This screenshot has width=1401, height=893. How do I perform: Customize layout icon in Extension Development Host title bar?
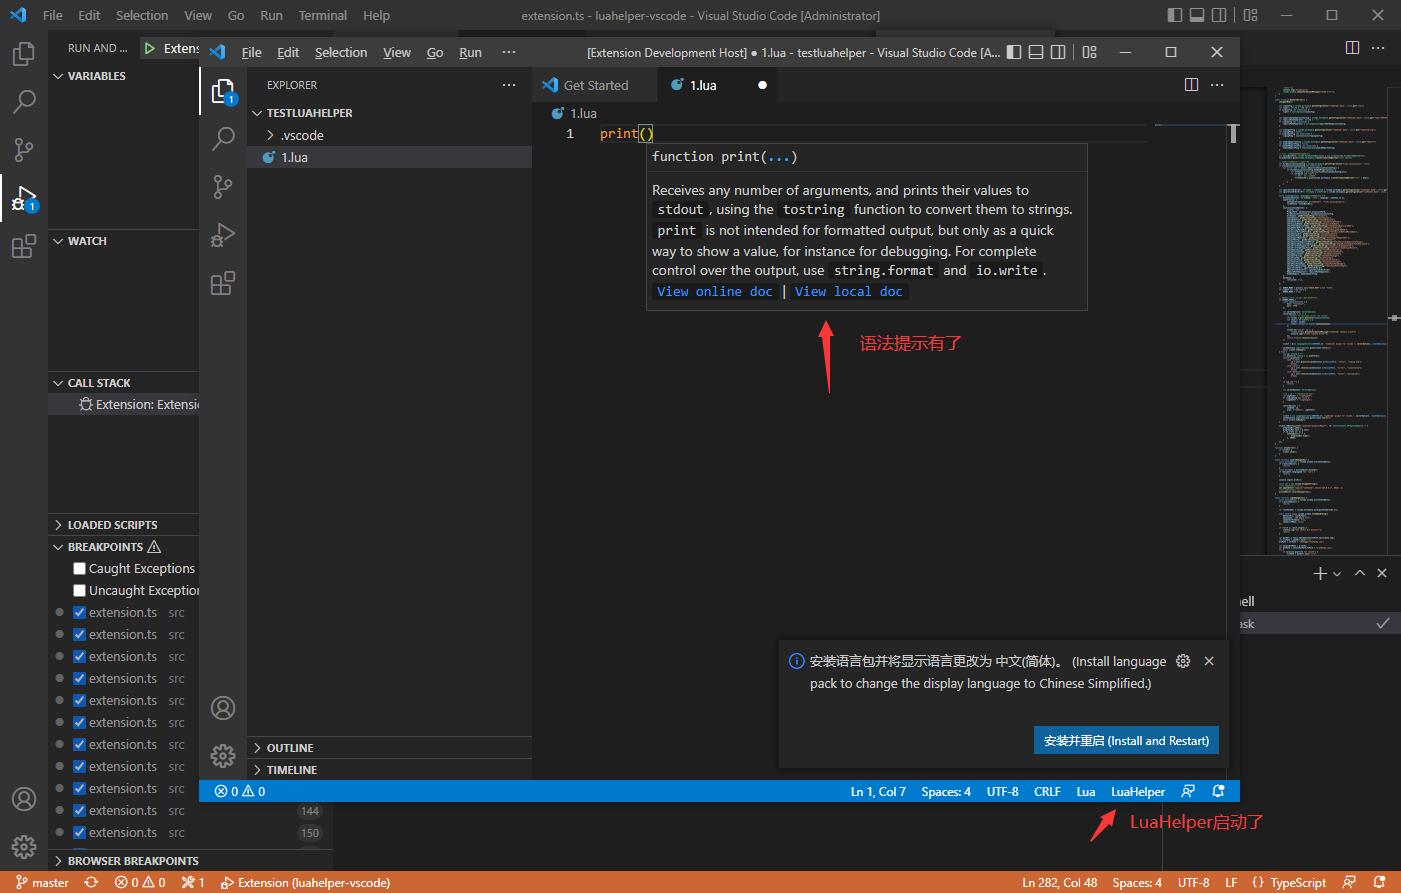click(1090, 52)
